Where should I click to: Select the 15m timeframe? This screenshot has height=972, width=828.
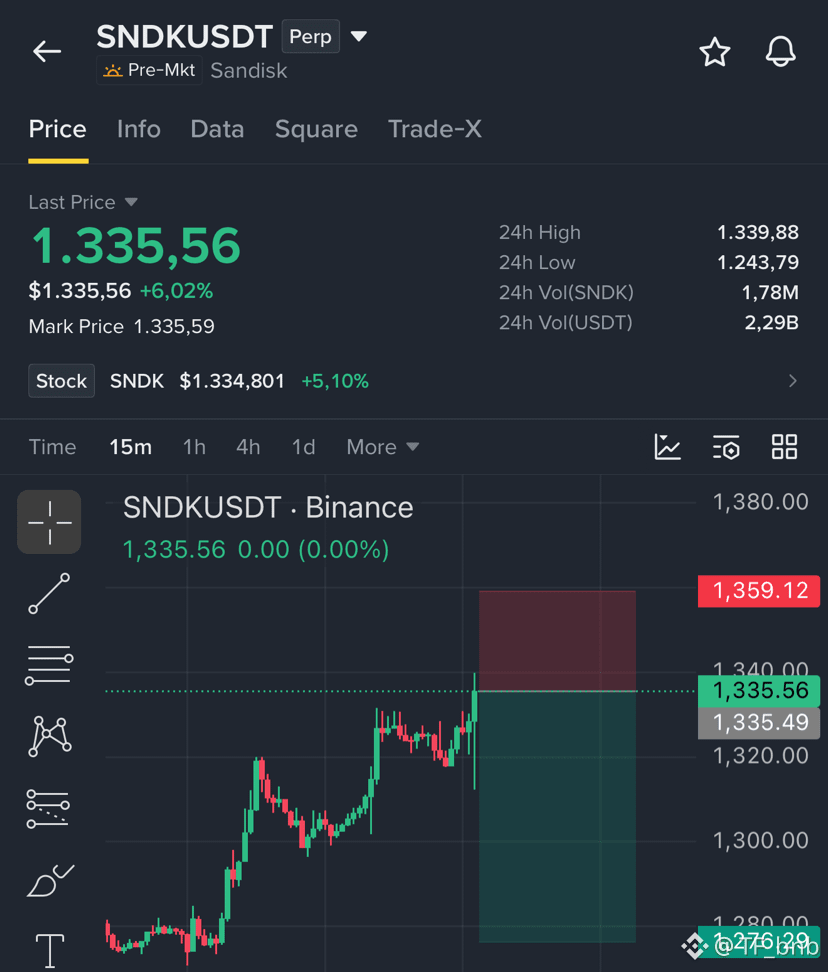coord(131,447)
